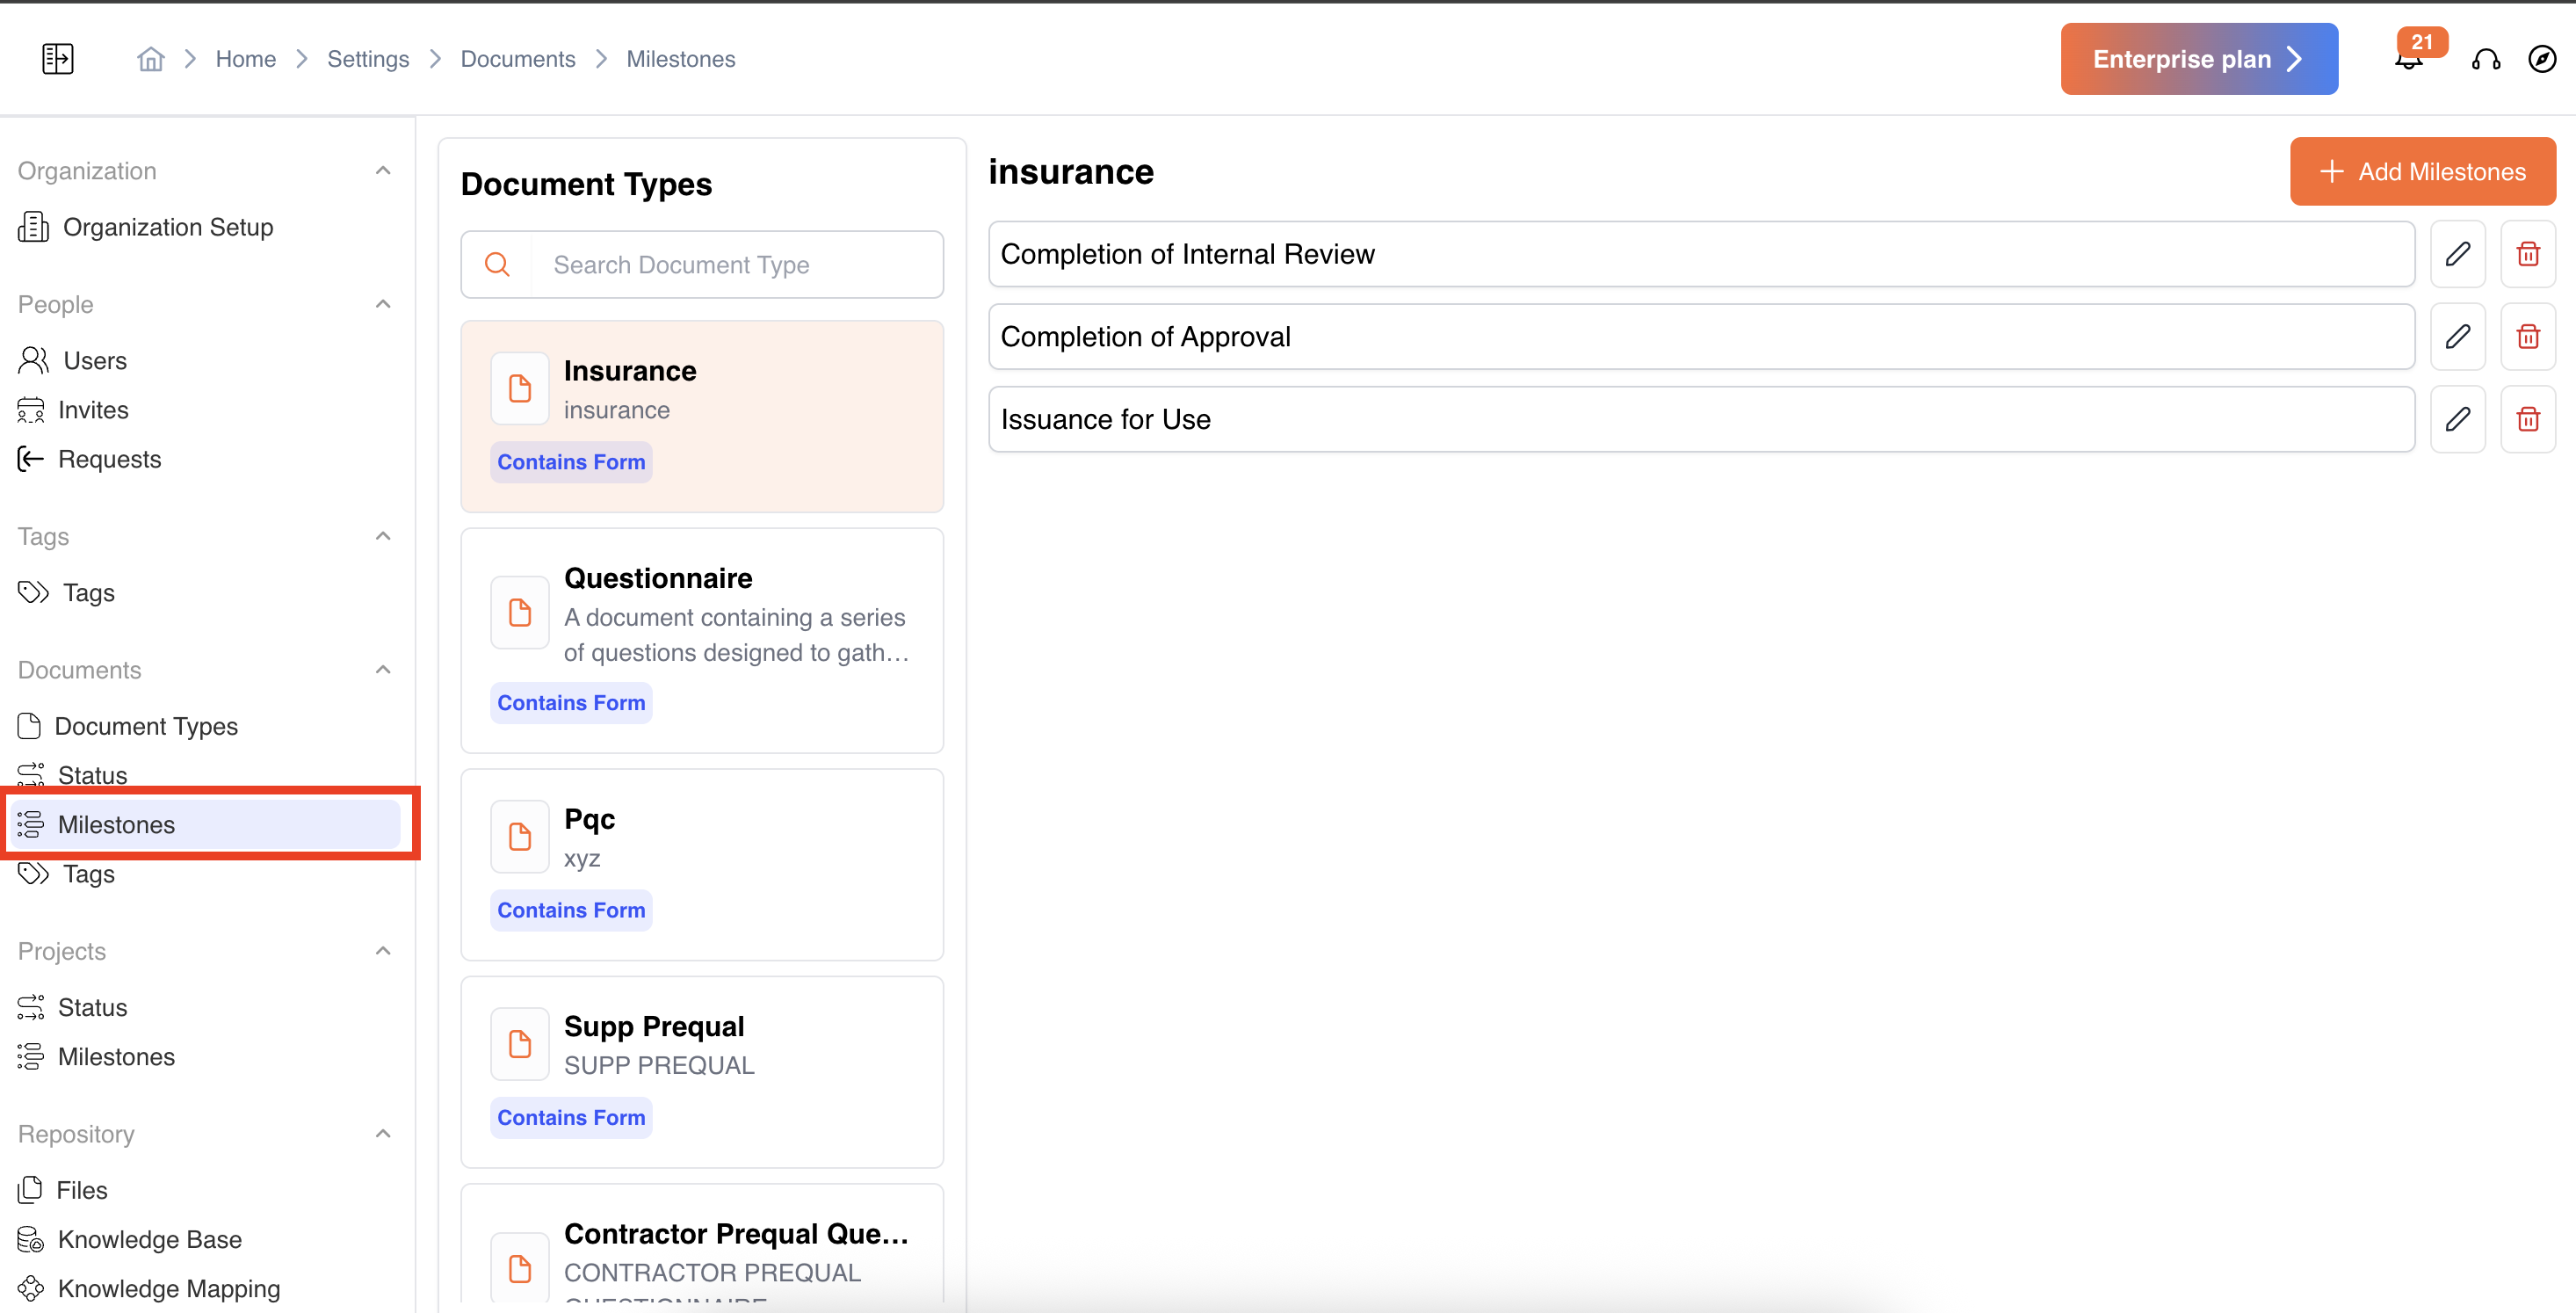The image size is (2576, 1313).
Task: Click the Enterprise plan button
Action: pyautogui.click(x=2198, y=59)
